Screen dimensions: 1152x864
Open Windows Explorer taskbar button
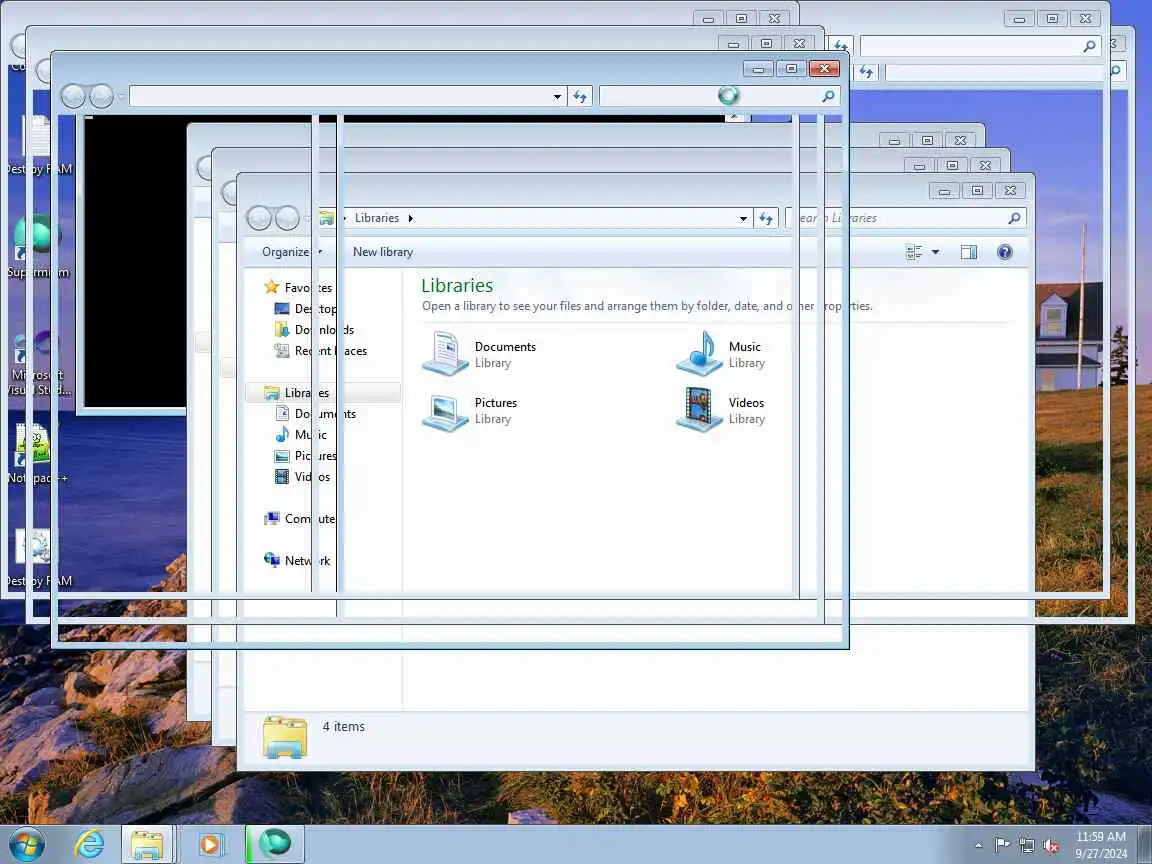[147, 844]
